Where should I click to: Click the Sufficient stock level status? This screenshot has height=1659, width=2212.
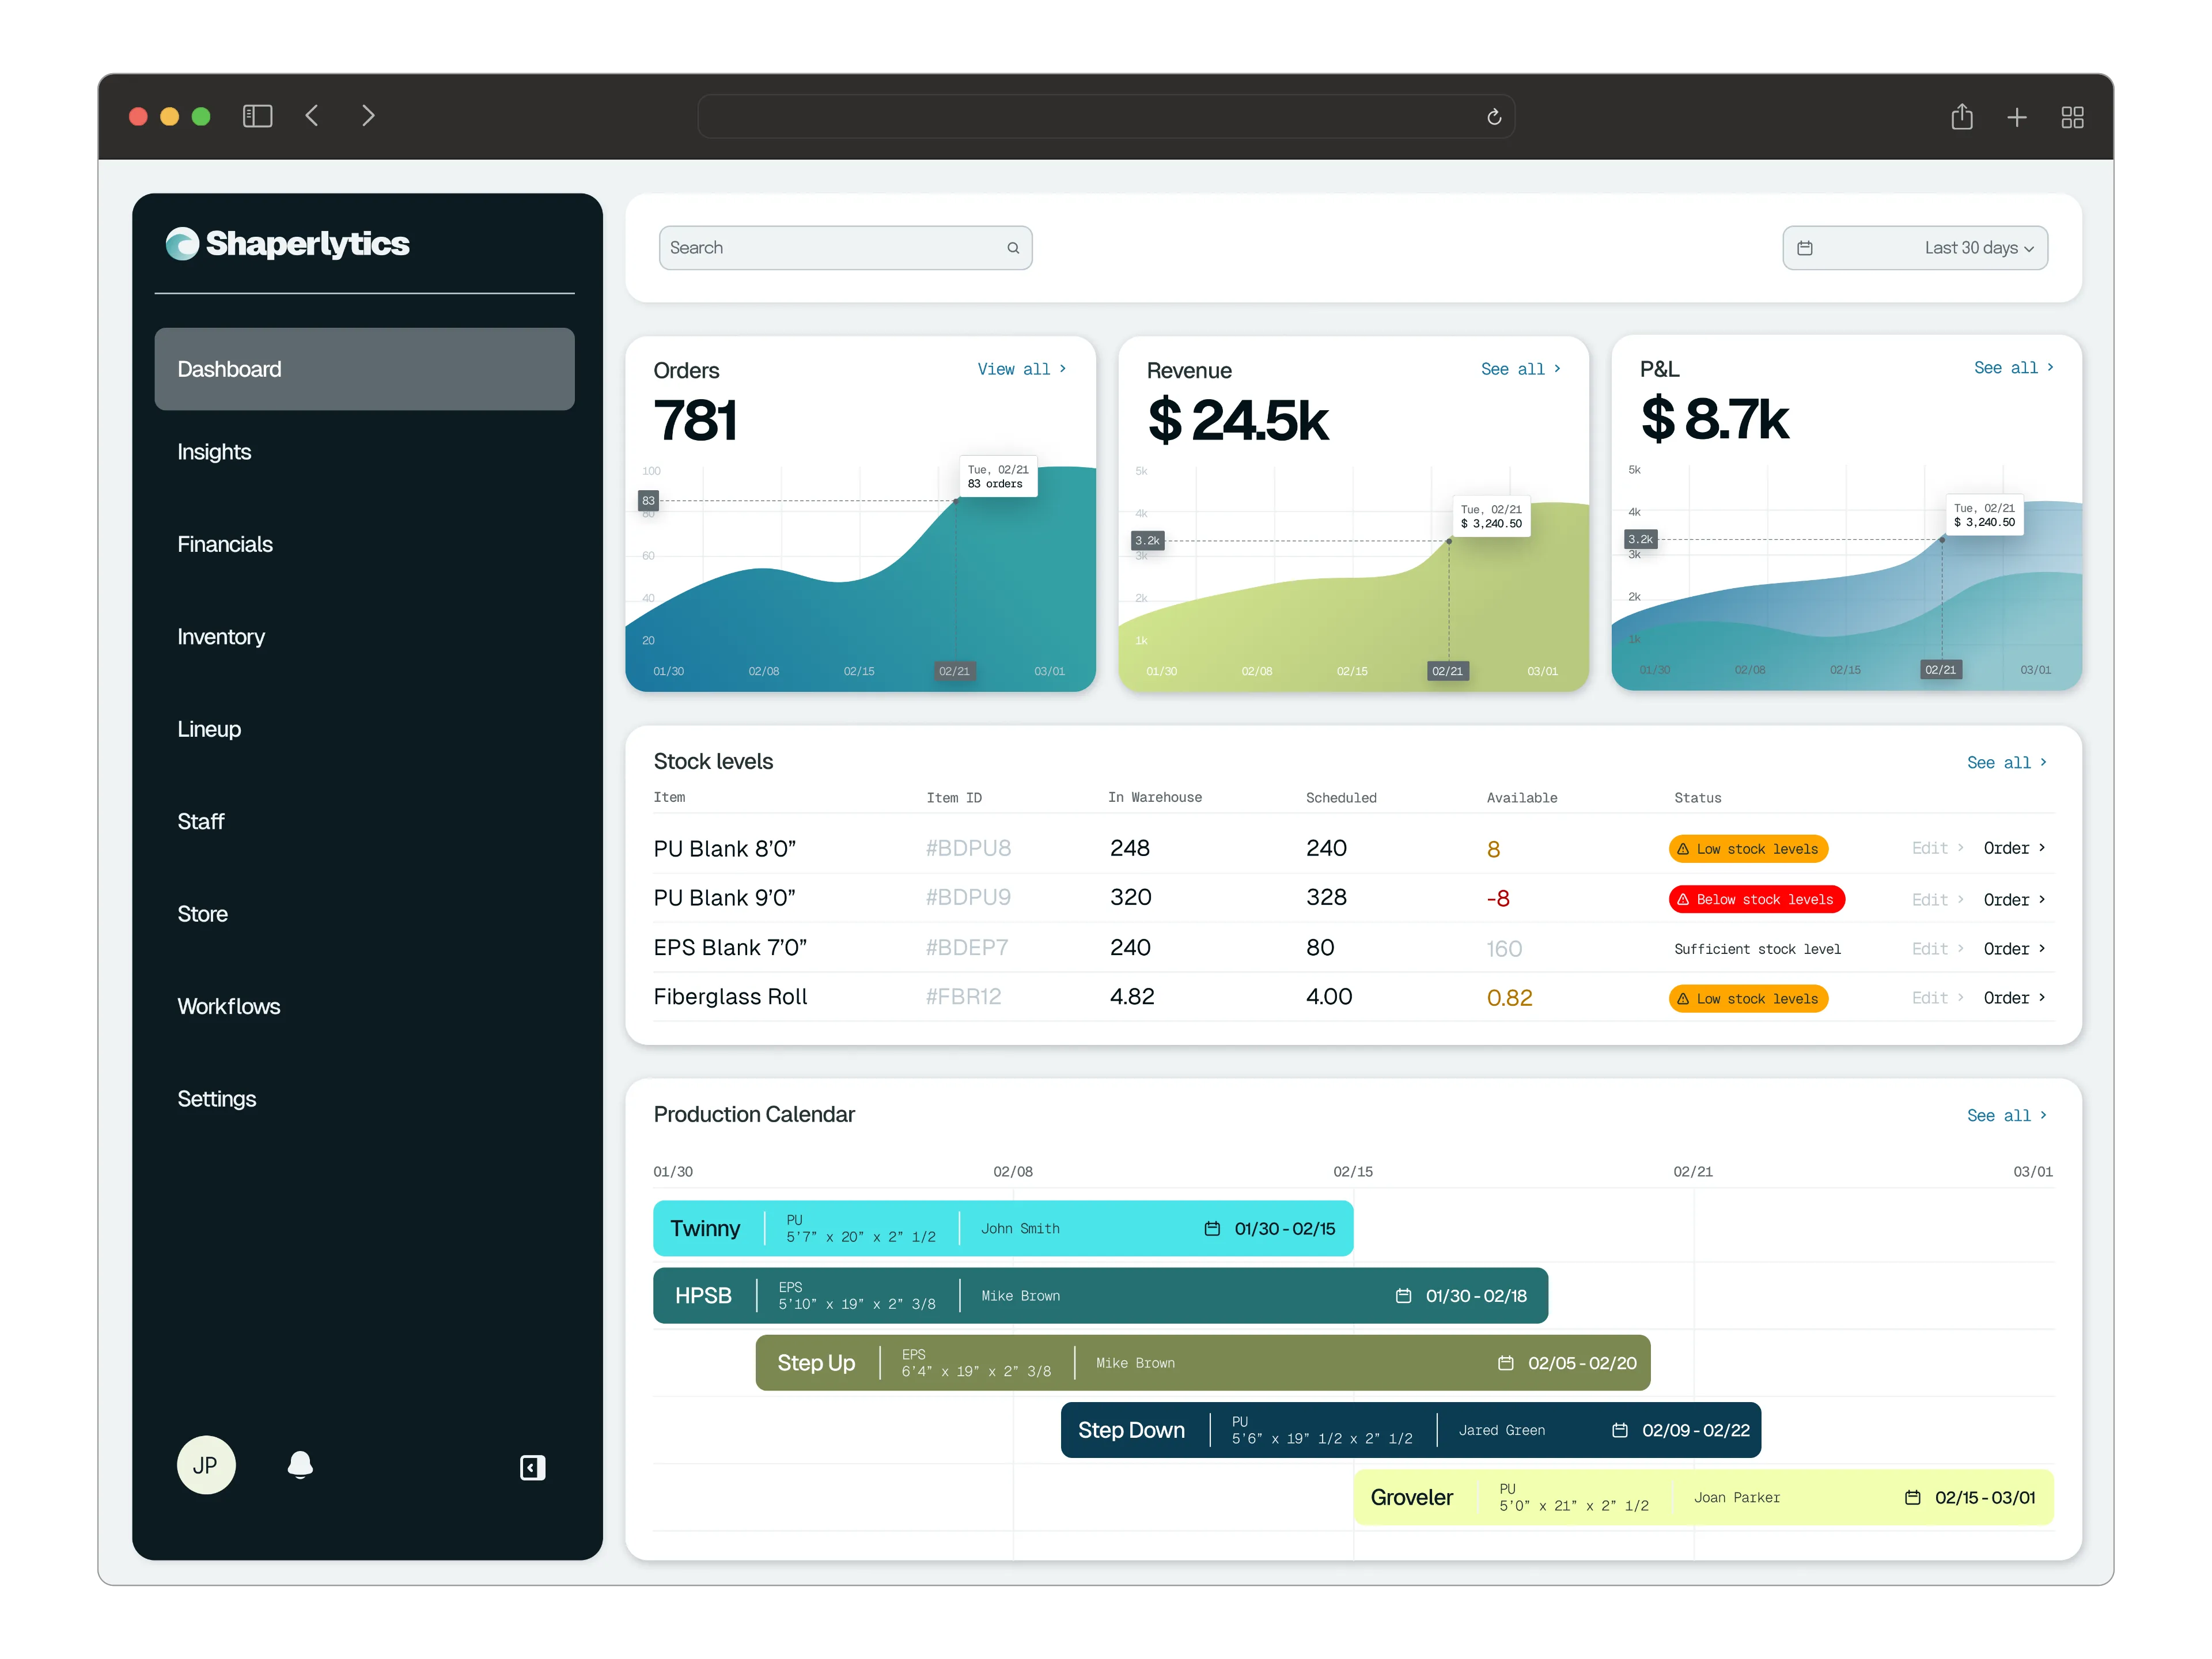1757,949
